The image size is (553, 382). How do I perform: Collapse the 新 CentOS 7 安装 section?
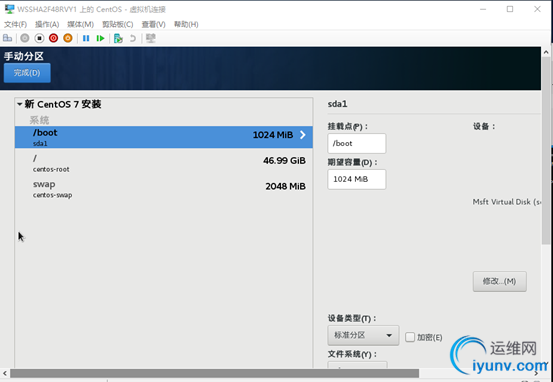click(x=20, y=104)
